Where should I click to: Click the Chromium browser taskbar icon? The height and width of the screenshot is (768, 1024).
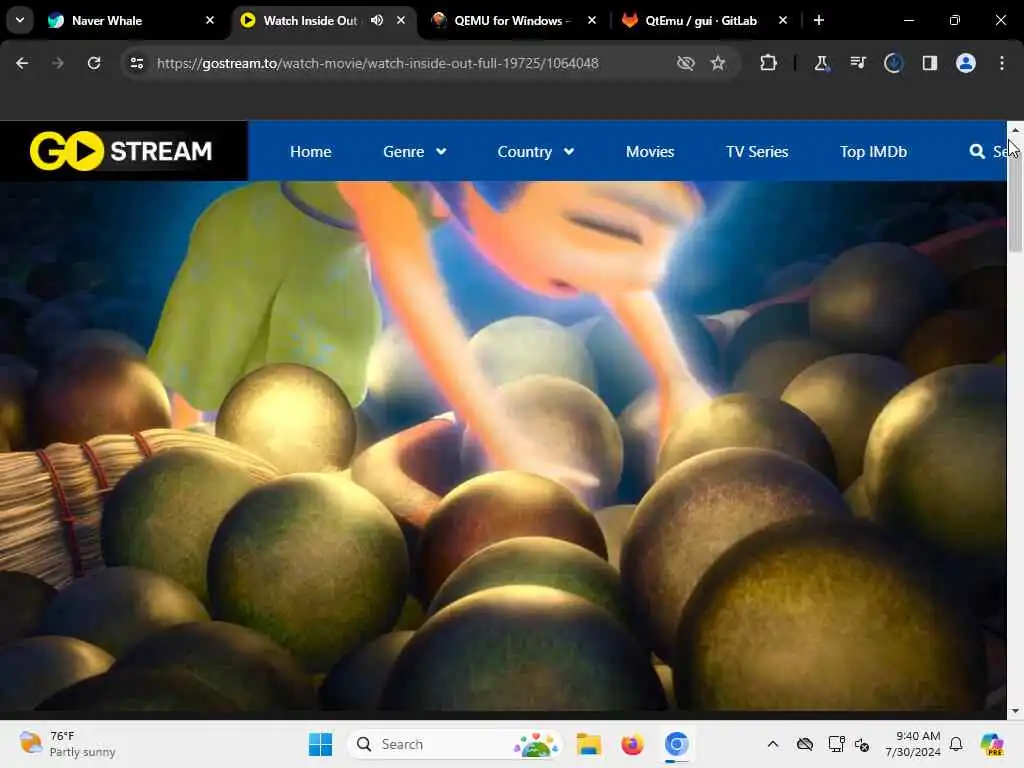pos(677,744)
